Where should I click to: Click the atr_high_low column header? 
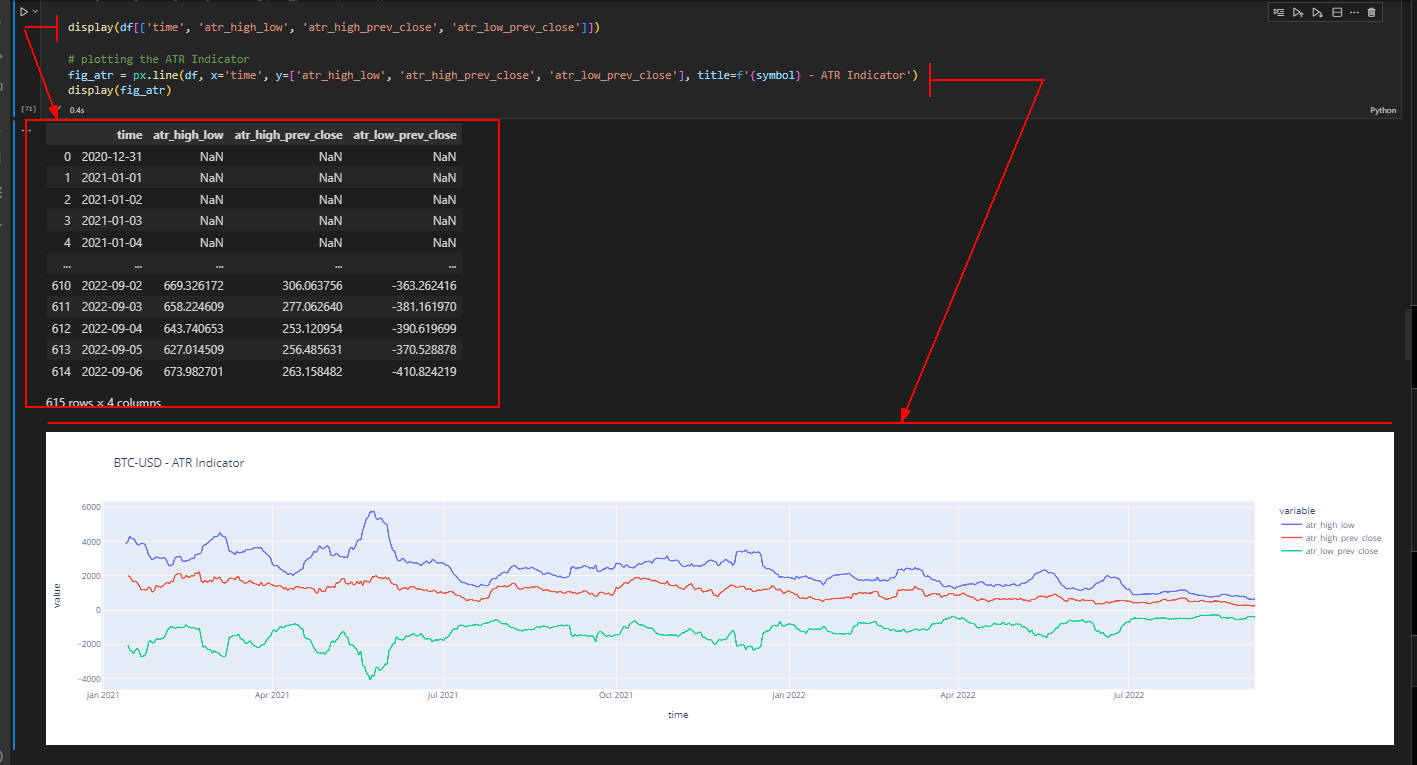click(188, 135)
